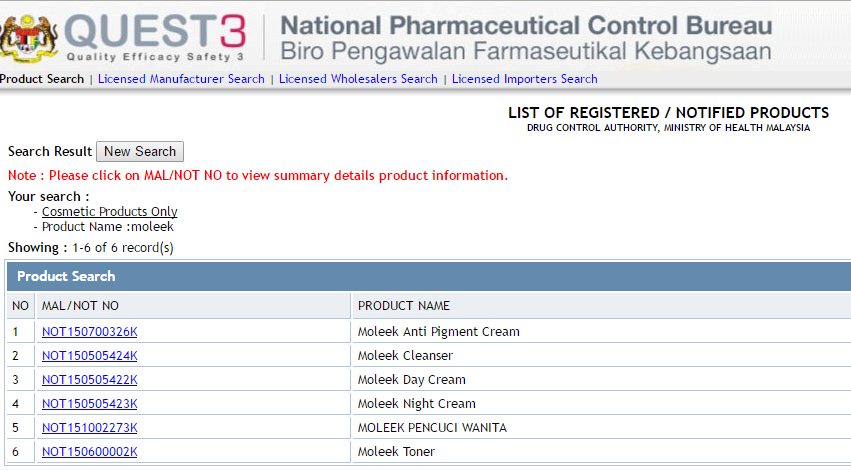
Task: View details for NOT150505422K
Action: click(89, 380)
